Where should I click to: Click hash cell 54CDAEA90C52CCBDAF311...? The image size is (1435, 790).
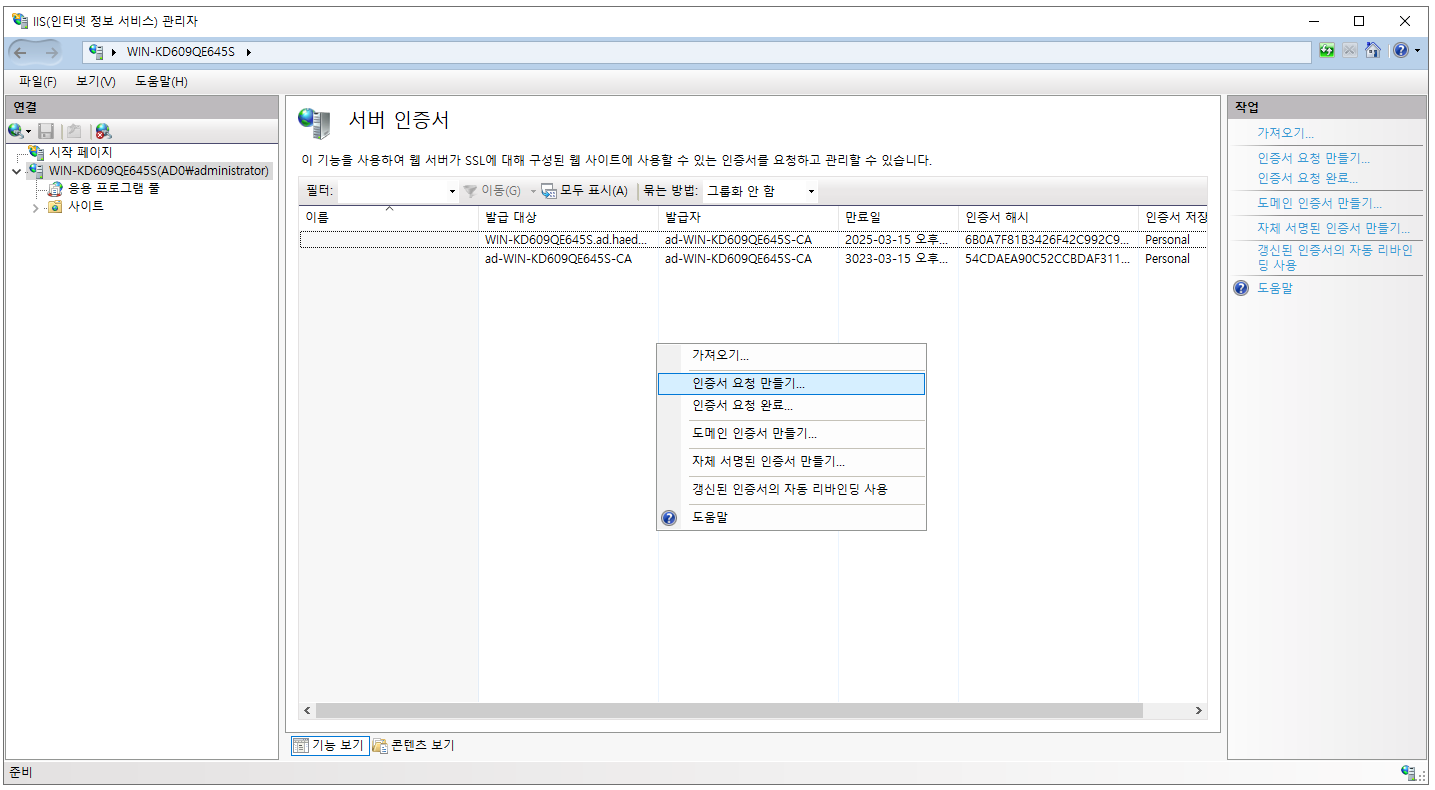pos(1047,258)
